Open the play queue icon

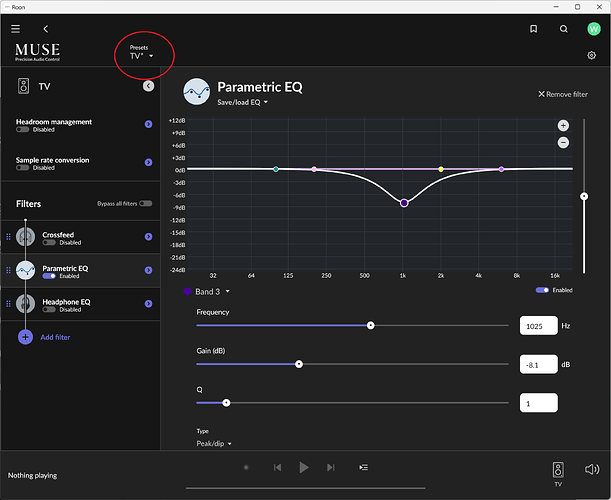click(364, 467)
